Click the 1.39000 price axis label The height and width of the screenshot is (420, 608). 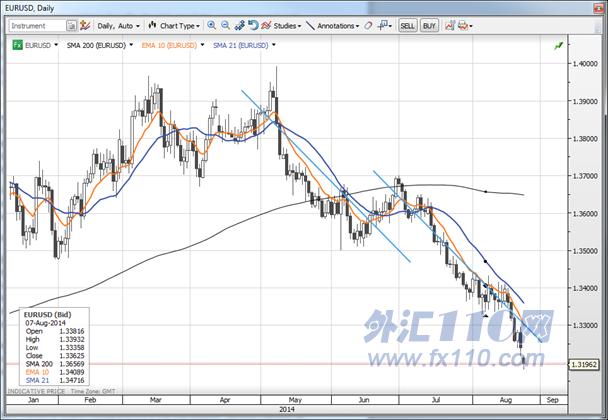coord(585,101)
